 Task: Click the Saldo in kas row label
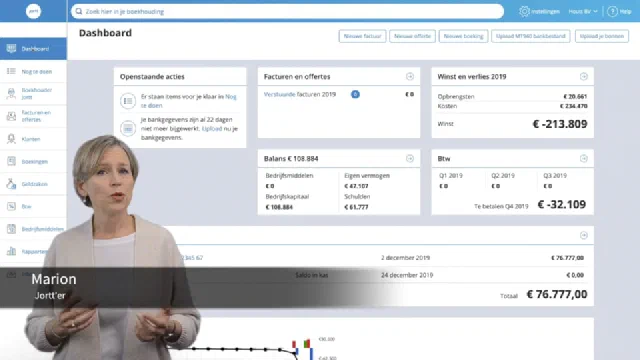pyautogui.click(x=312, y=276)
